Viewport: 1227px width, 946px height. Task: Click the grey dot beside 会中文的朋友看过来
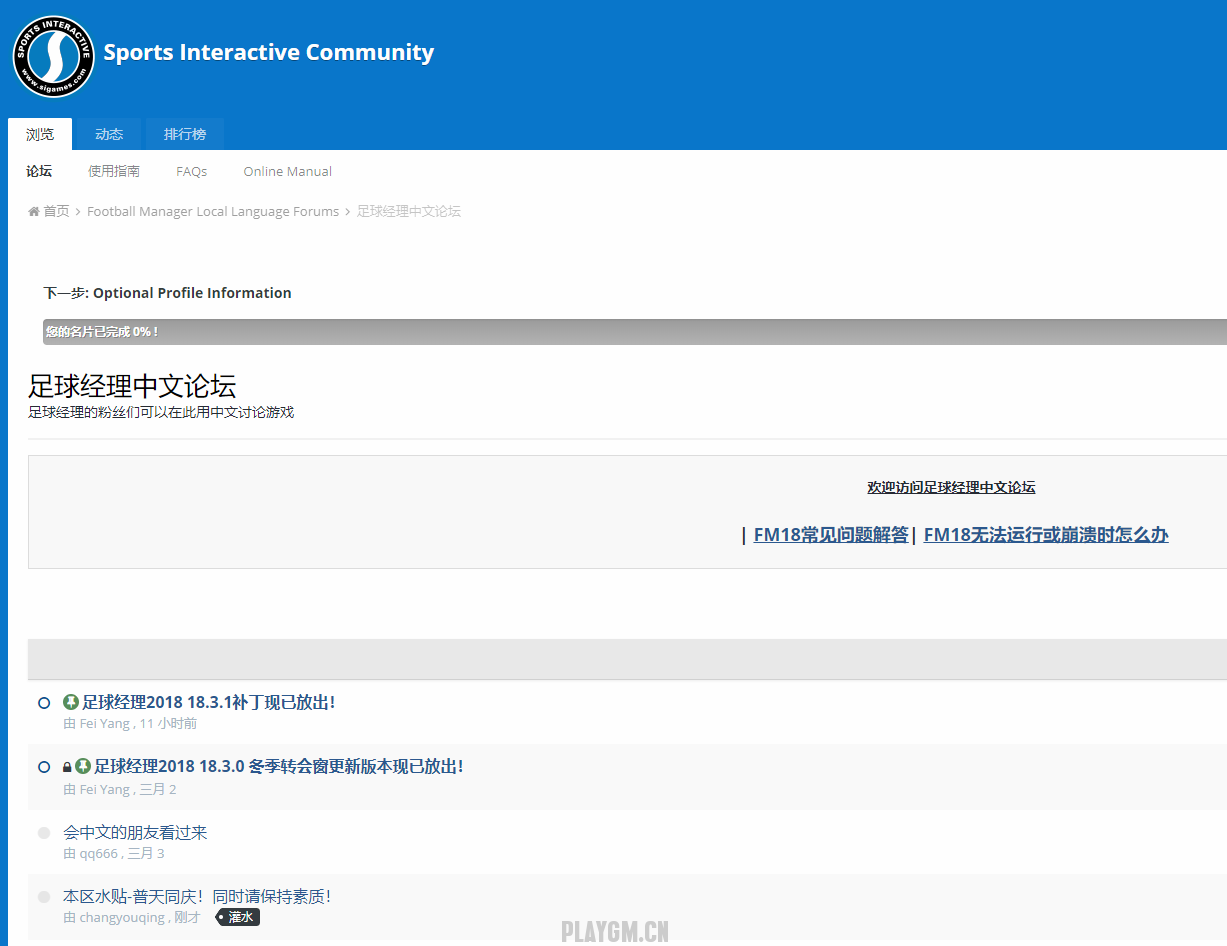[x=44, y=833]
